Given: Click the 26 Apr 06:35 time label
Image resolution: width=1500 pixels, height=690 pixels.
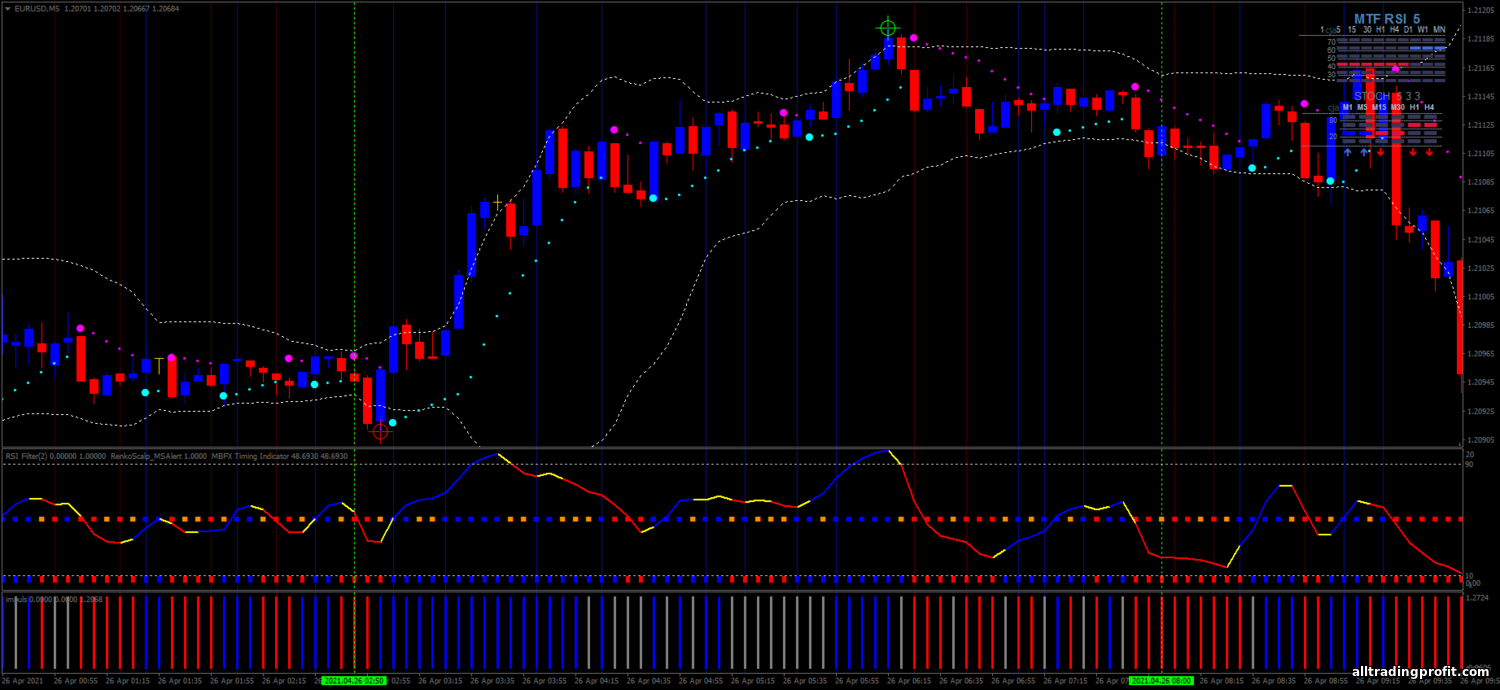Looking at the screenshot, I should point(961,680).
